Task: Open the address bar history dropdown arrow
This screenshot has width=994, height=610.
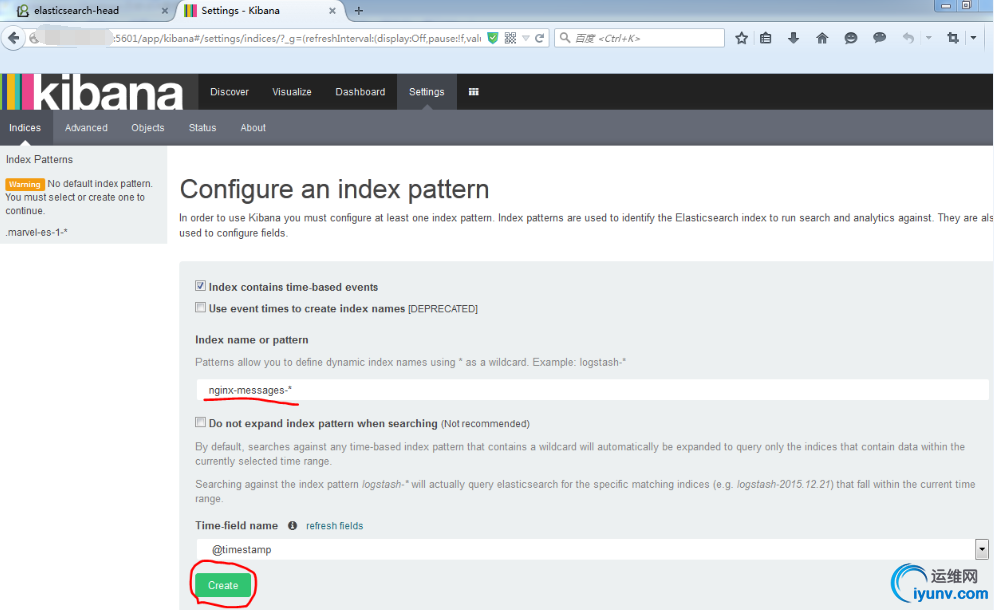Action: pyautogui.click(x=526, y=38)
